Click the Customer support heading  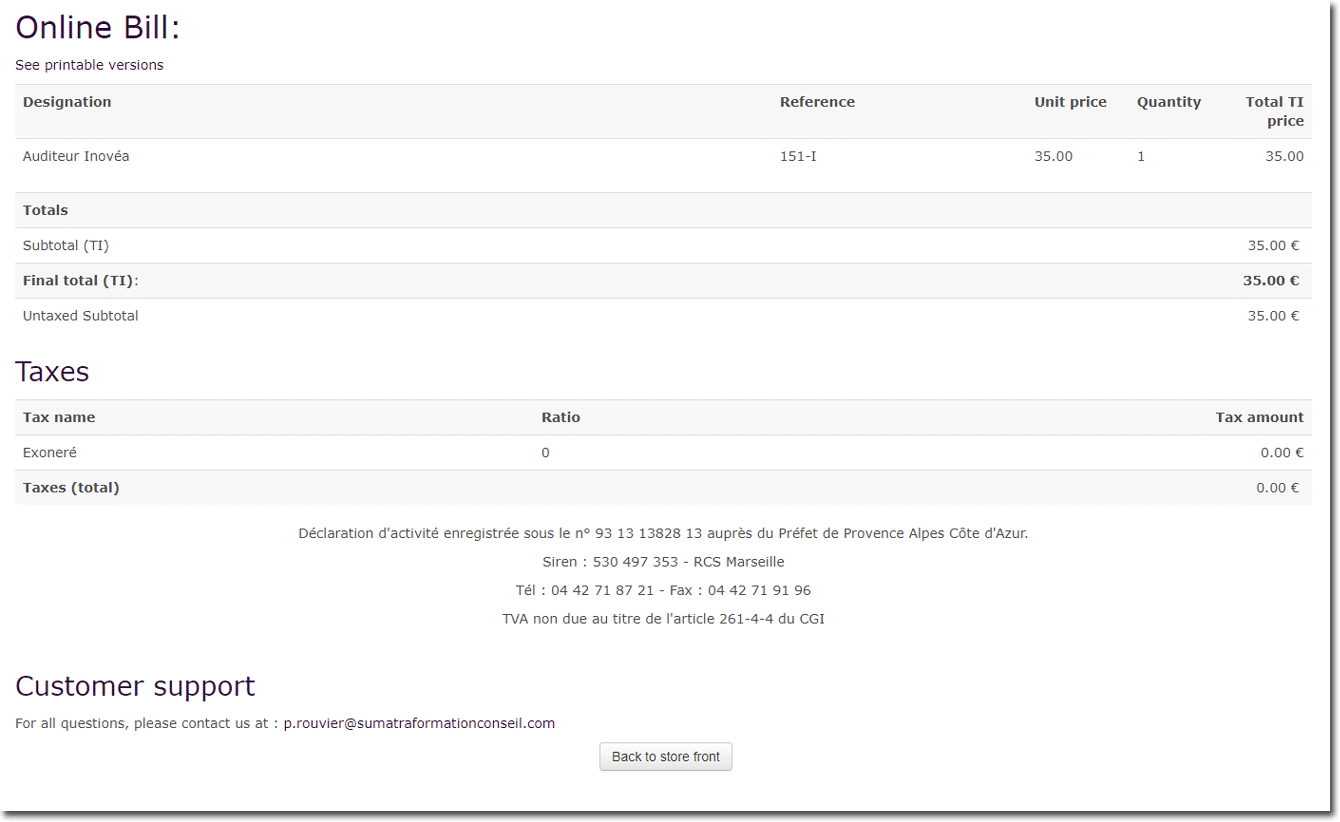pos(135,686)
